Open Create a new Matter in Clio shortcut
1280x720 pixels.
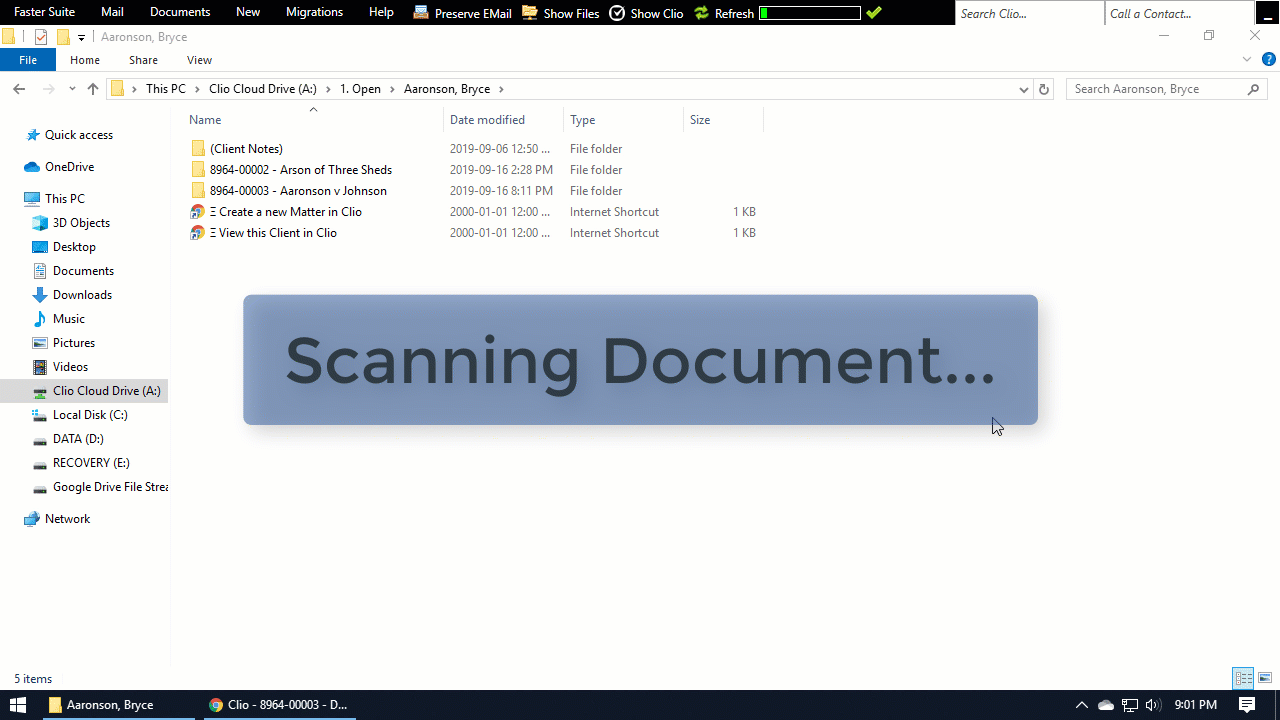(285, 212)
